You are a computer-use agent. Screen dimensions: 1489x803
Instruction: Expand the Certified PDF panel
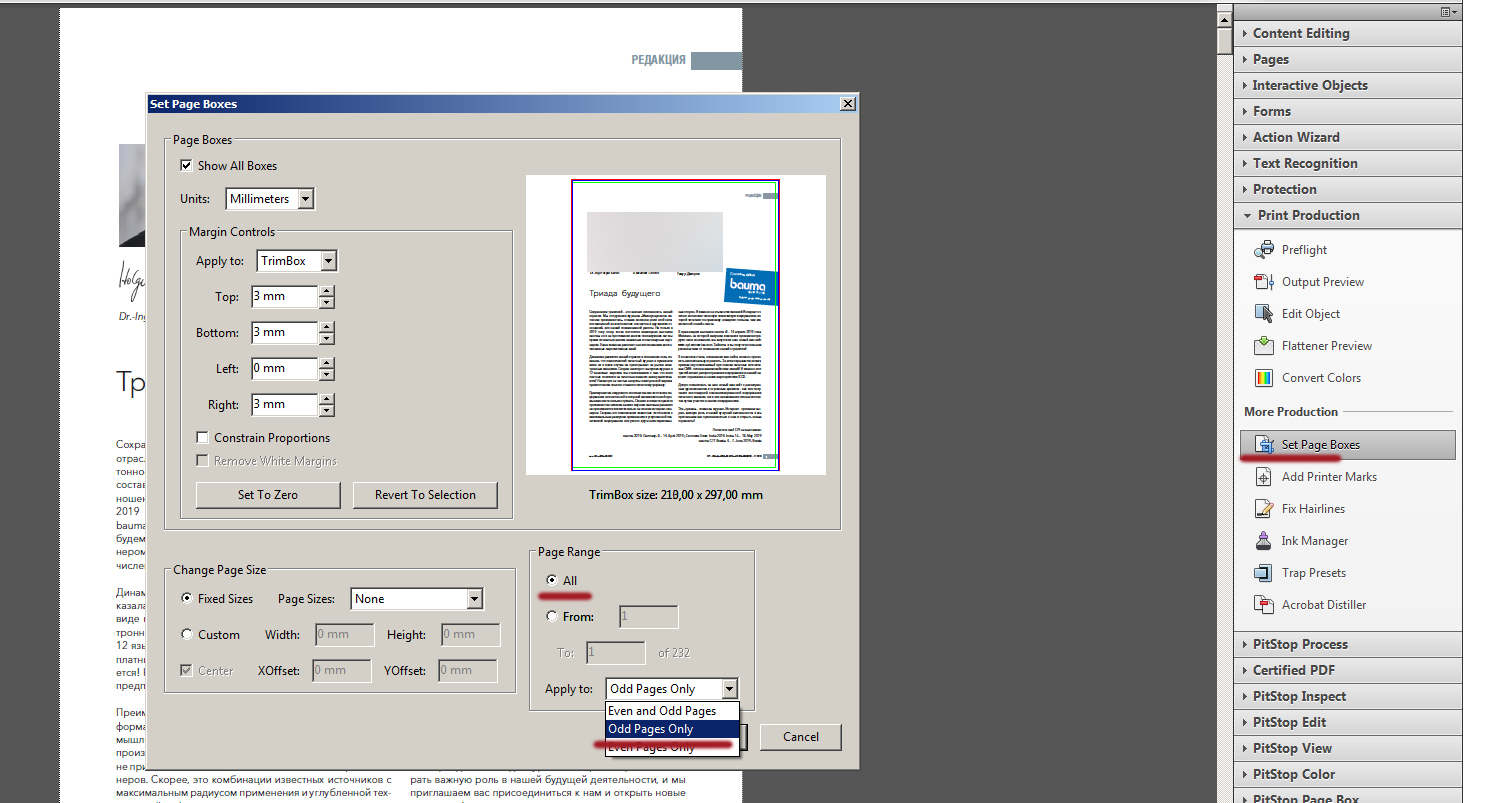coord(1347,670)
